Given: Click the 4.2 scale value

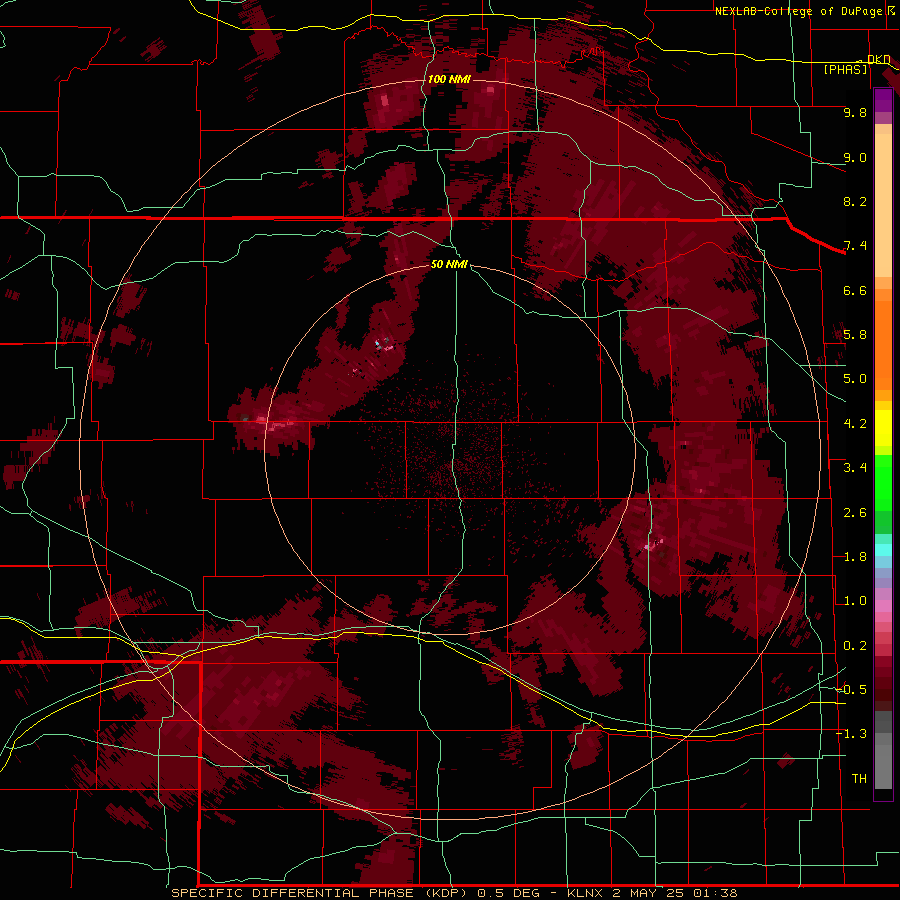Looking at the screenshot, I should [855, 424].
